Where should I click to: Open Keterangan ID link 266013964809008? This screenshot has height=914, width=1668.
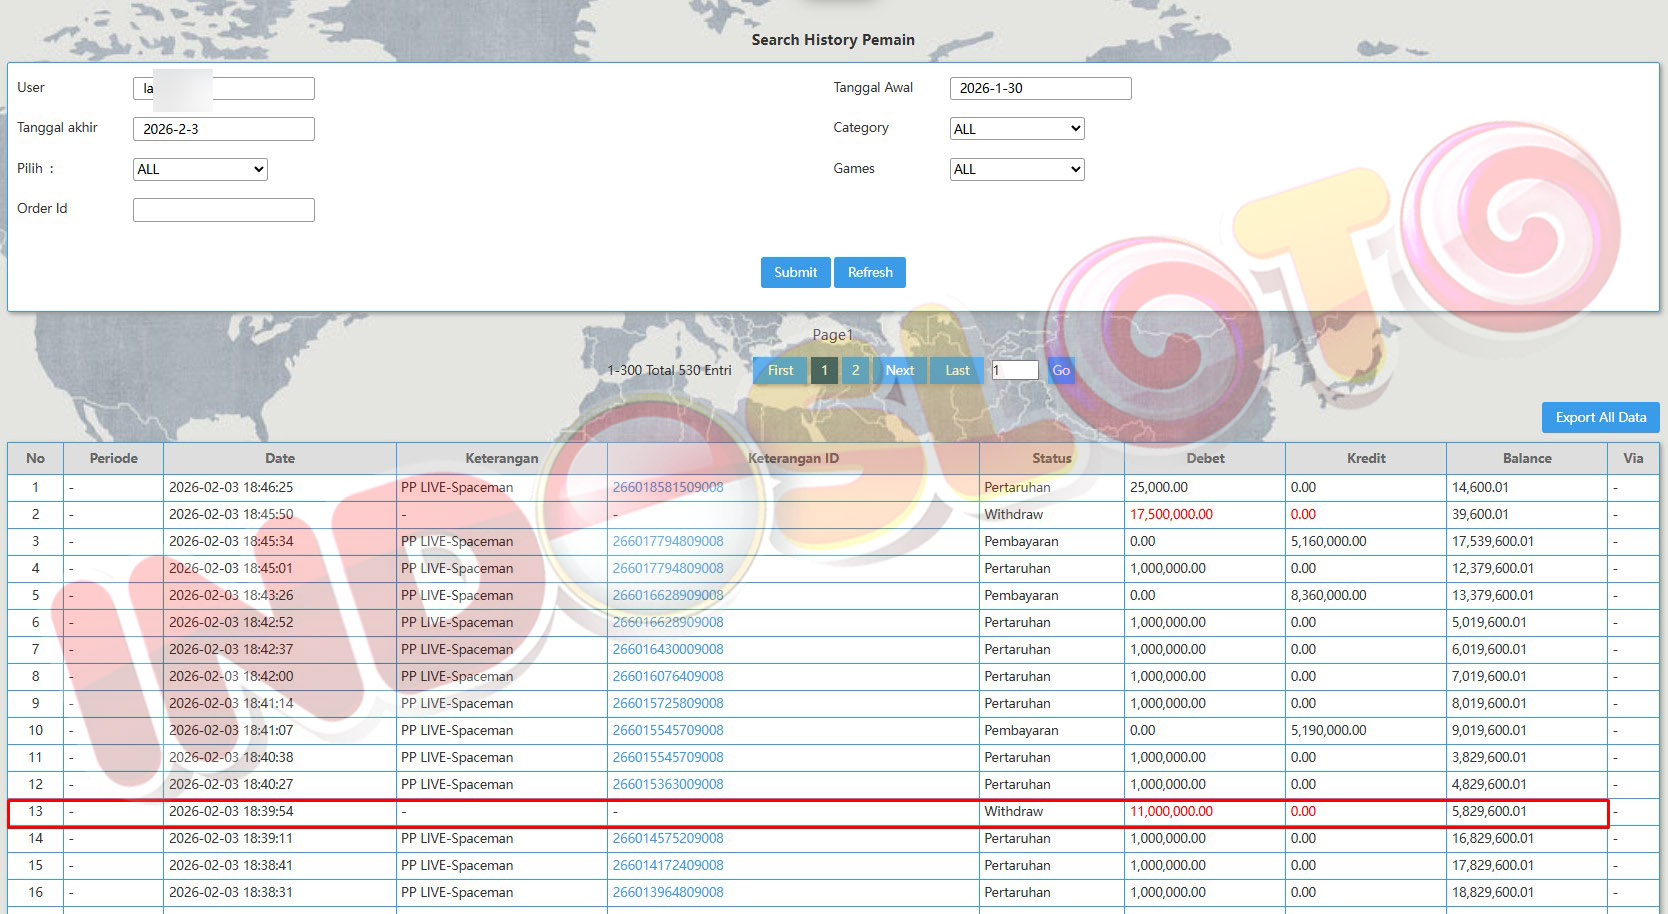[668, 892]
